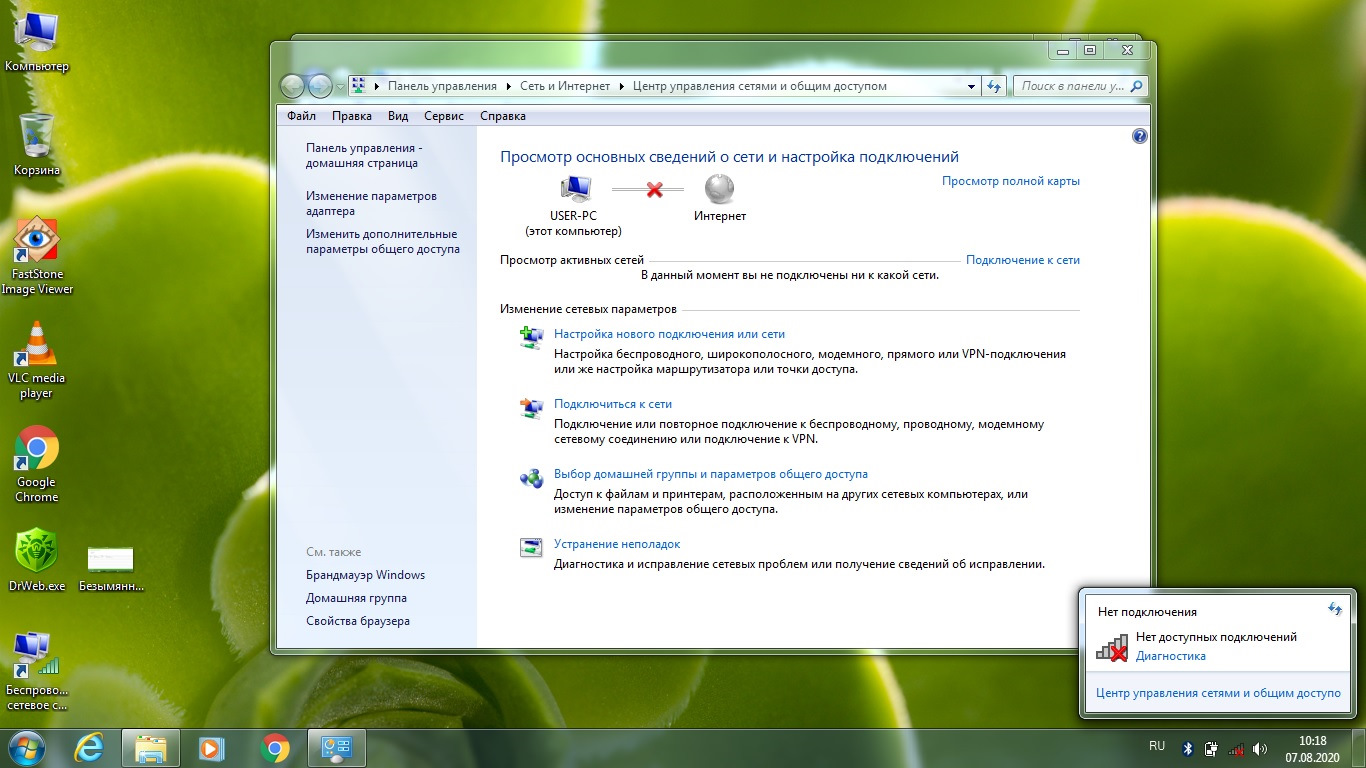Image resolution: width=1366 pixels, height=768 pixels.
Task: Click the icon next to Настройка нового подключения
Action: point(530,337)
